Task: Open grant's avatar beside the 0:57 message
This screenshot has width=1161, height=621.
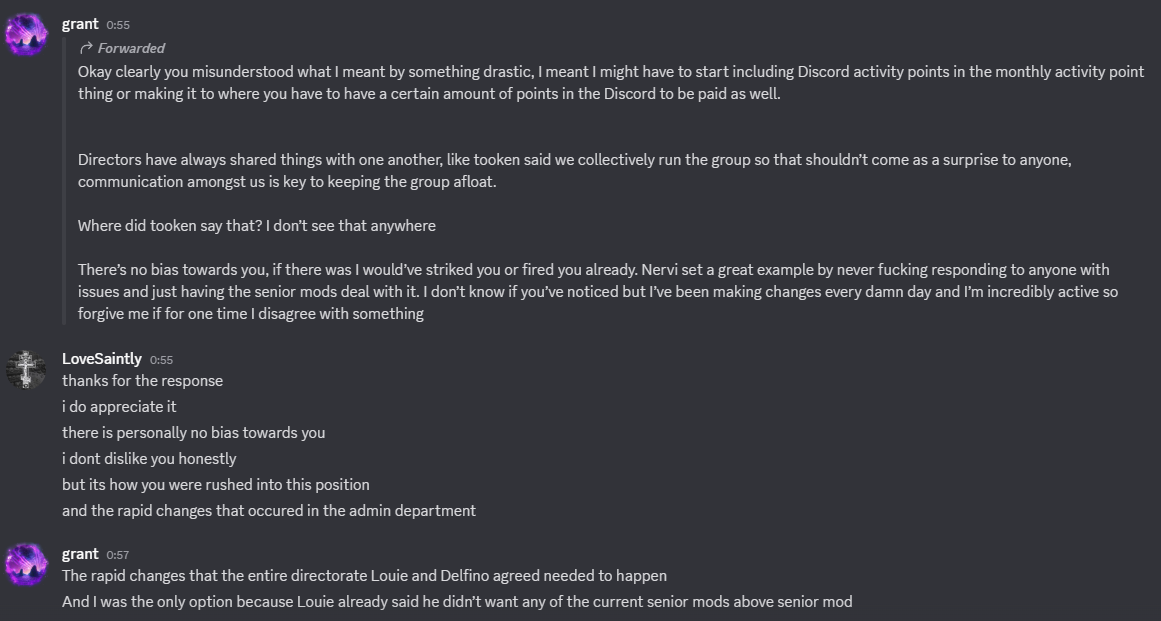Action: tap(27, 564)
